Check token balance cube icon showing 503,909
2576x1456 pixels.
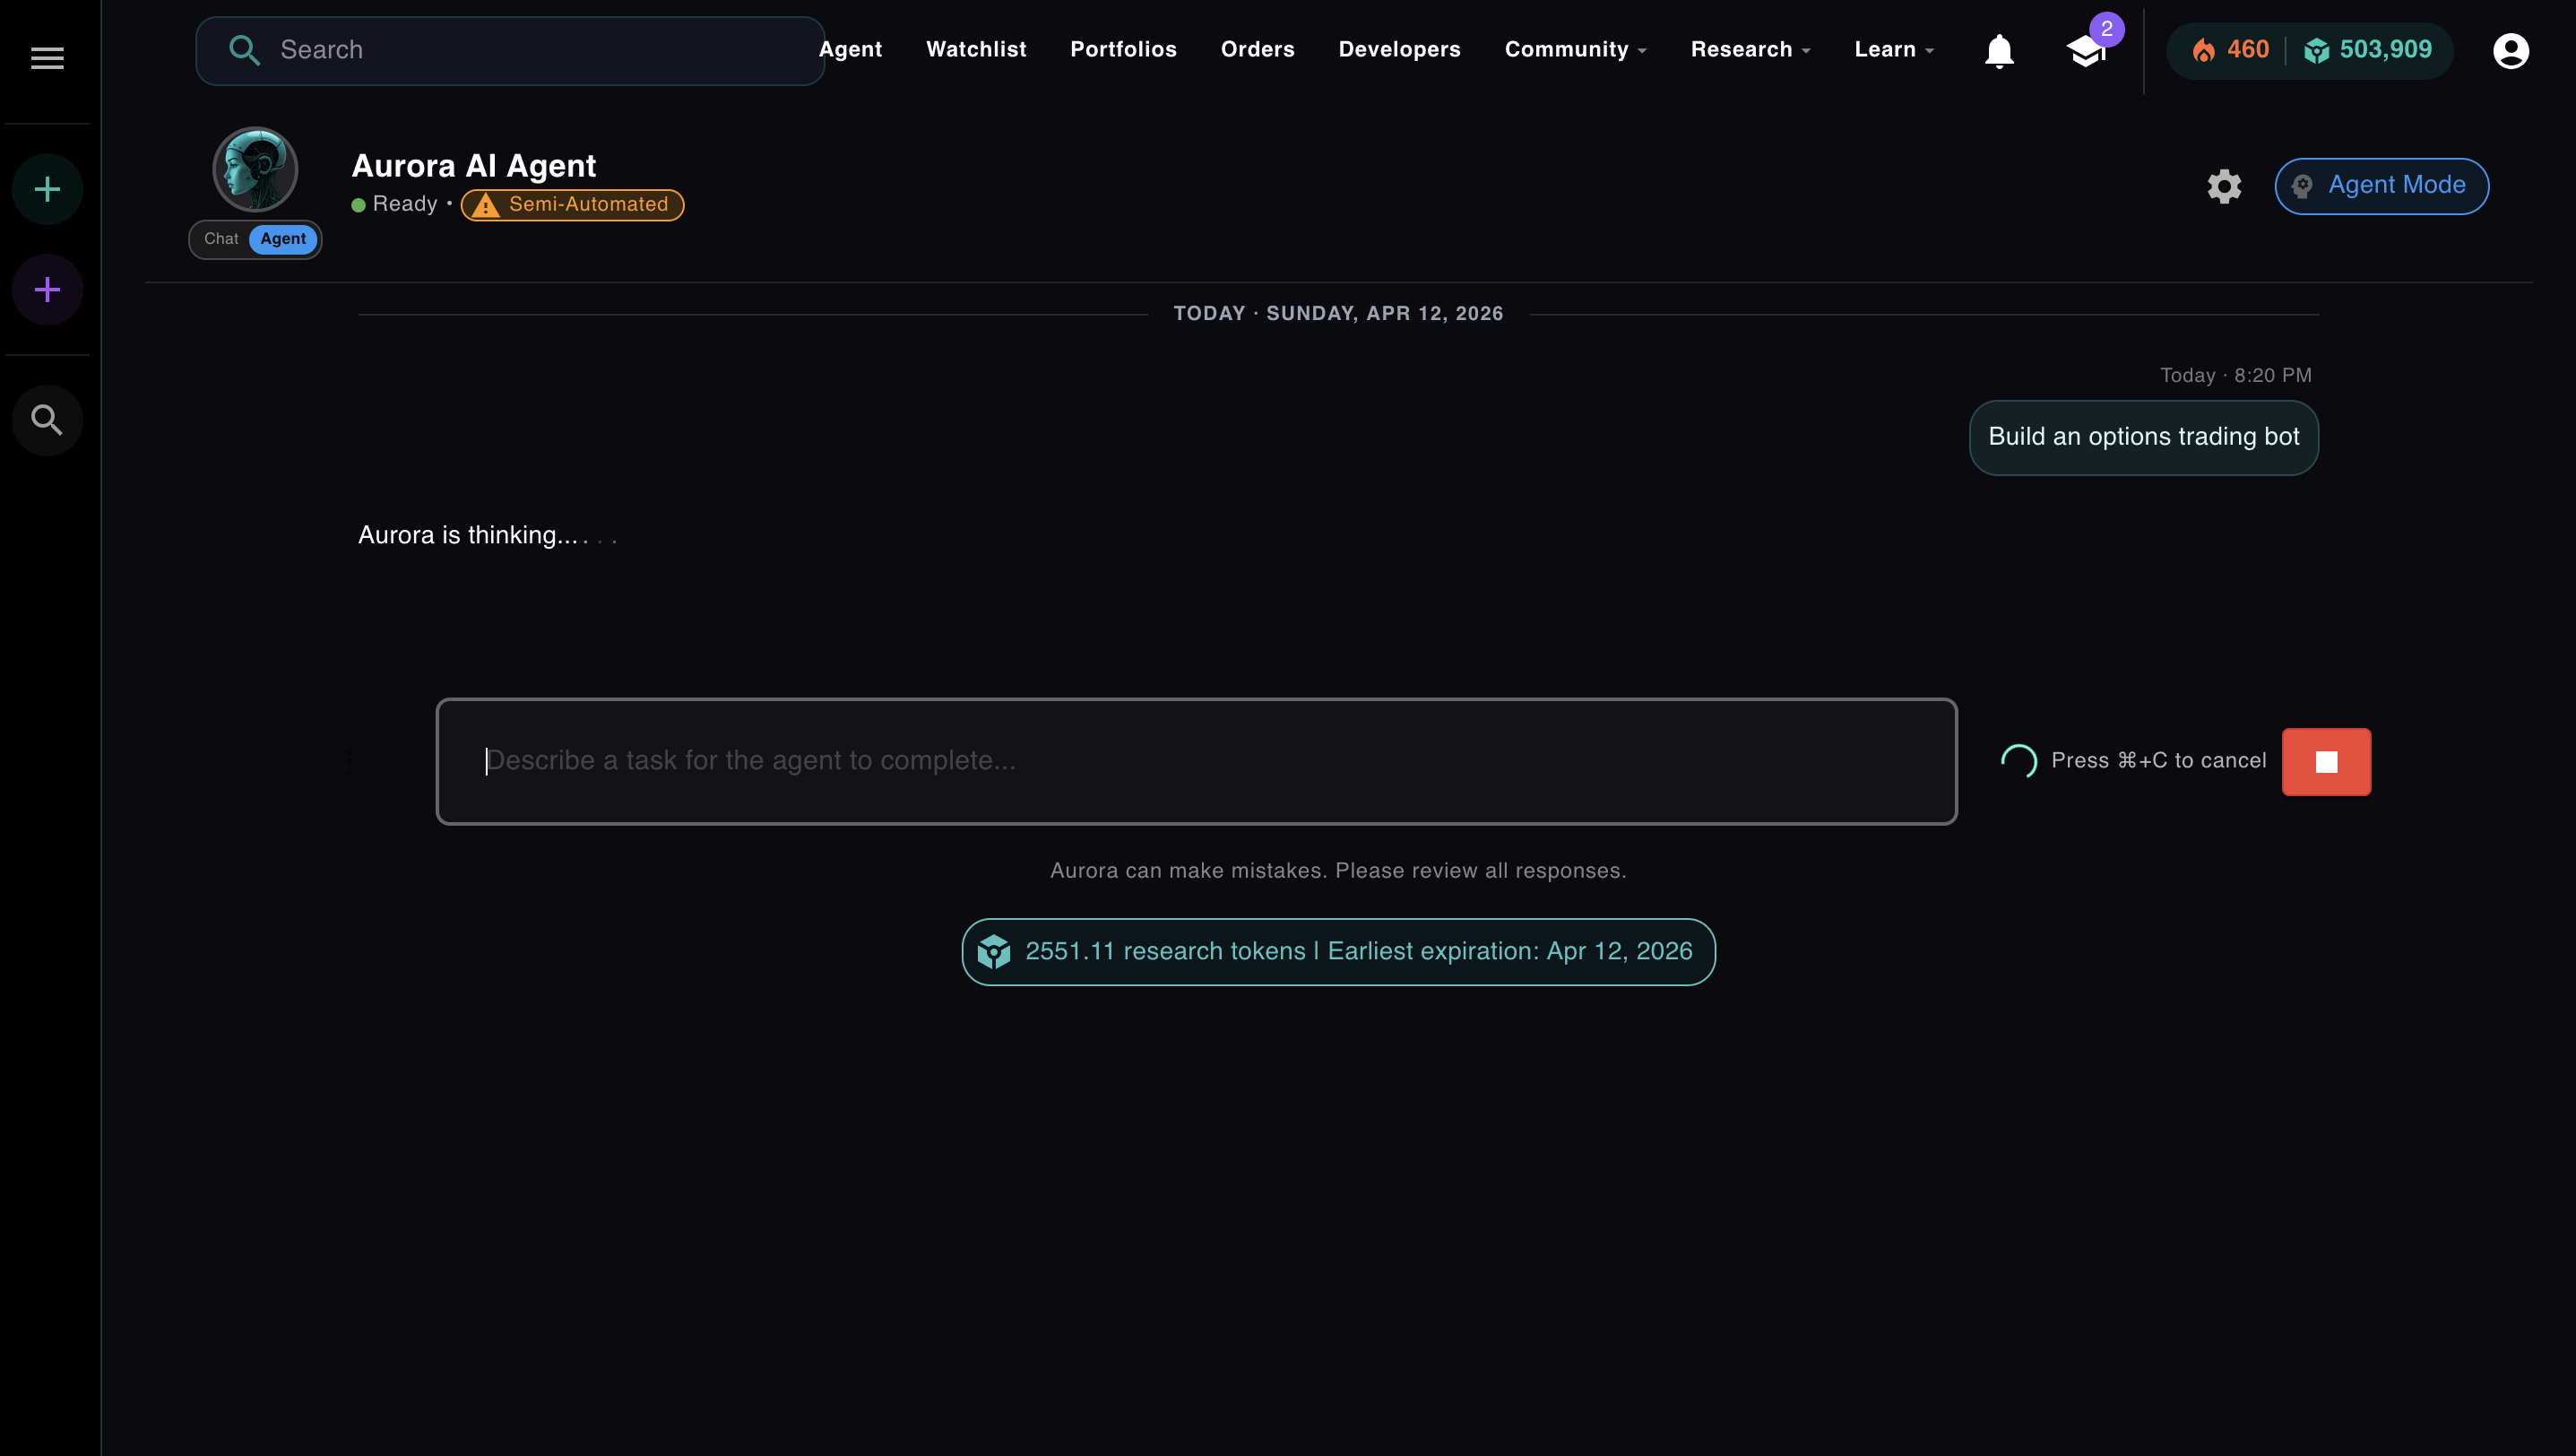point(2318,49)
